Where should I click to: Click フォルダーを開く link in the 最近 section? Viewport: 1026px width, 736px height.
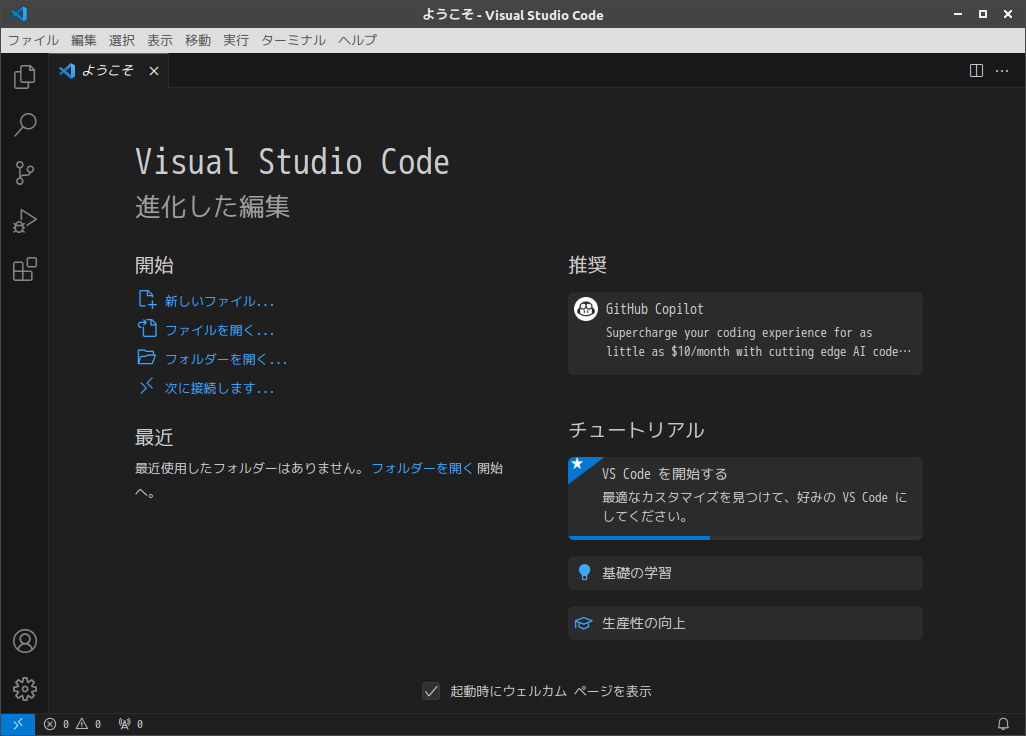pos(422,468)
